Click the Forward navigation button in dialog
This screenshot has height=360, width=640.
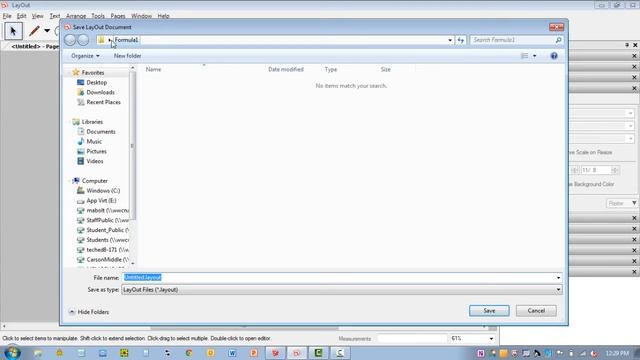83,40
